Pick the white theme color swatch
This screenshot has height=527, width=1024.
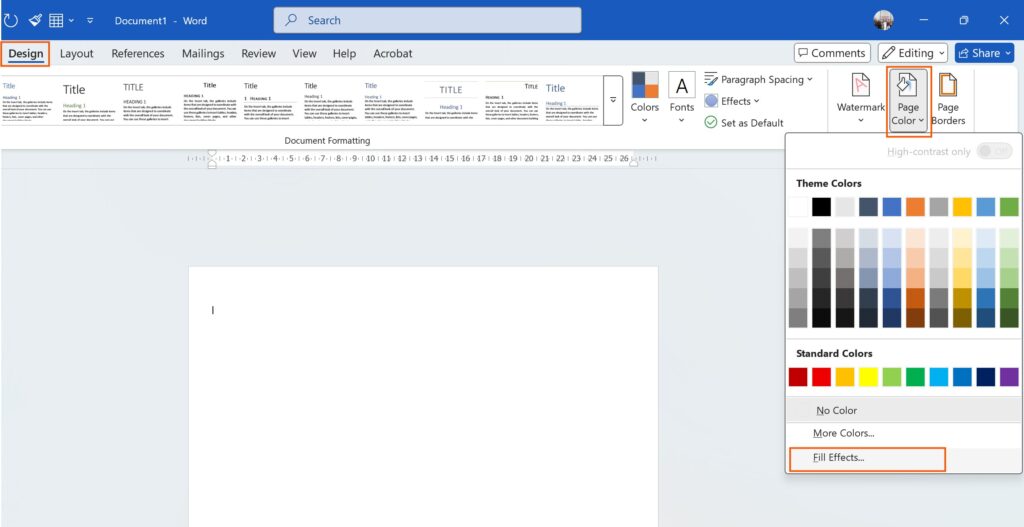[x=798, y=207]
